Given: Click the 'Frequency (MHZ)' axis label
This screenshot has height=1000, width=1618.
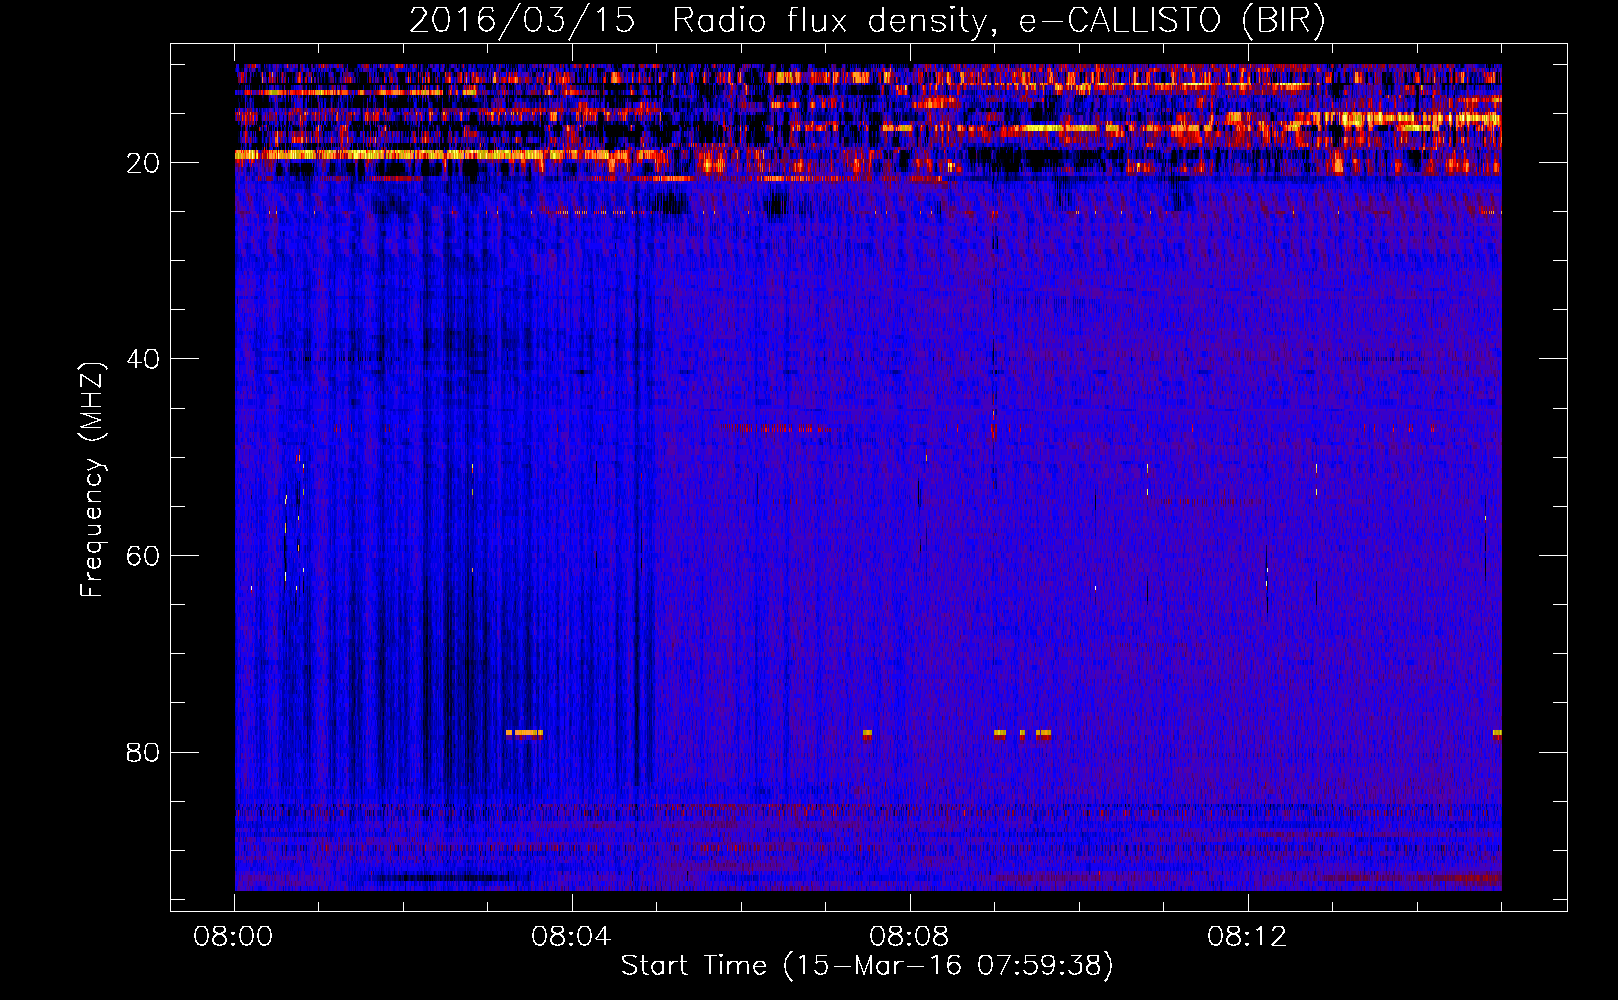Looking at the screenshot, I should coord(92,480).
